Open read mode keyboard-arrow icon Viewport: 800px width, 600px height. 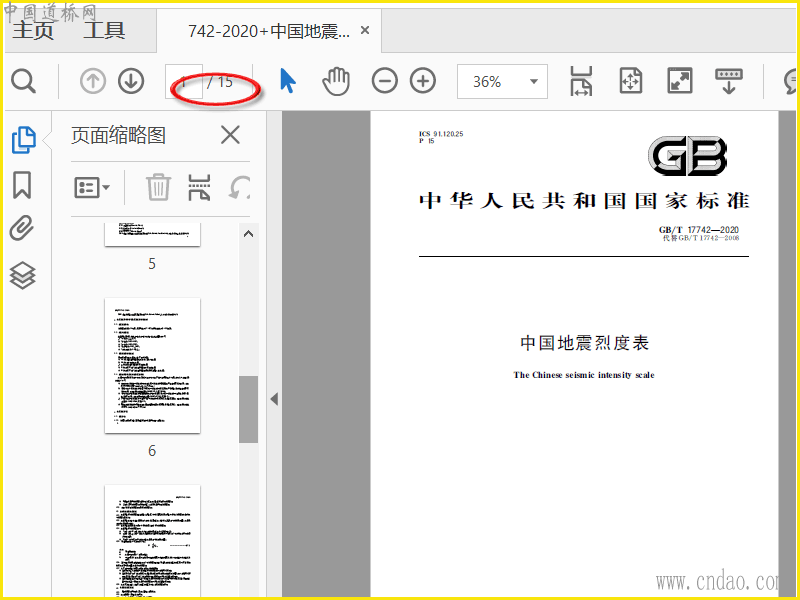729,81
